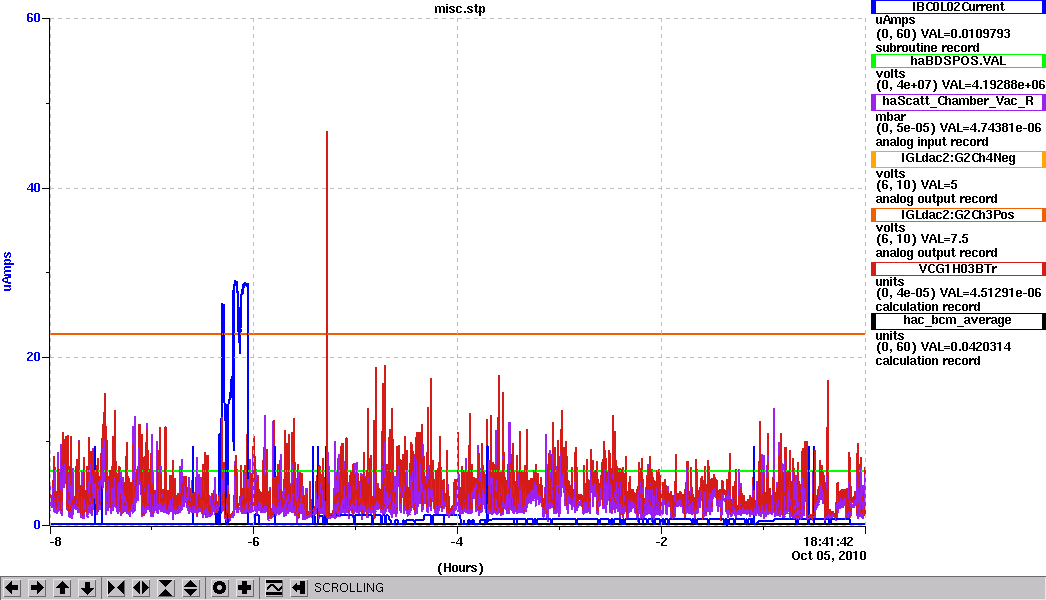Click the X-axis tick label -8

tap(55, 541)
